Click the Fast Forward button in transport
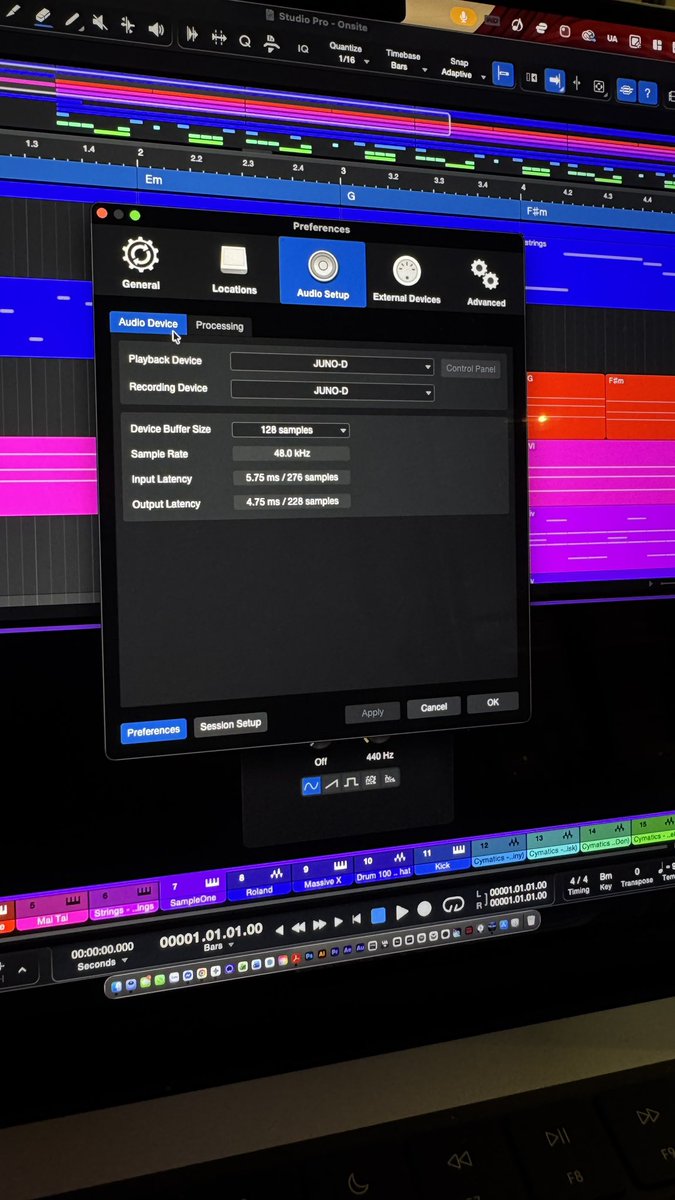The image size is (675, 1200). [x=319, y=925]
